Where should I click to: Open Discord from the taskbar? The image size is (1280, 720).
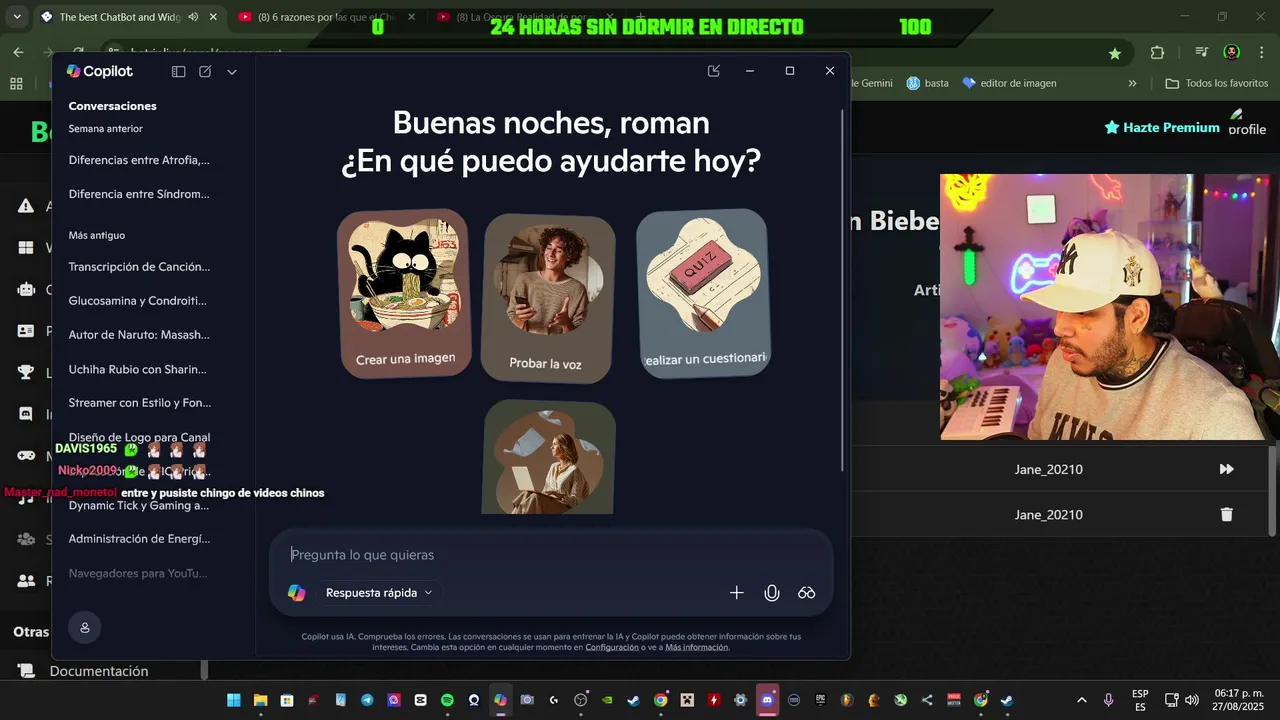767,700
